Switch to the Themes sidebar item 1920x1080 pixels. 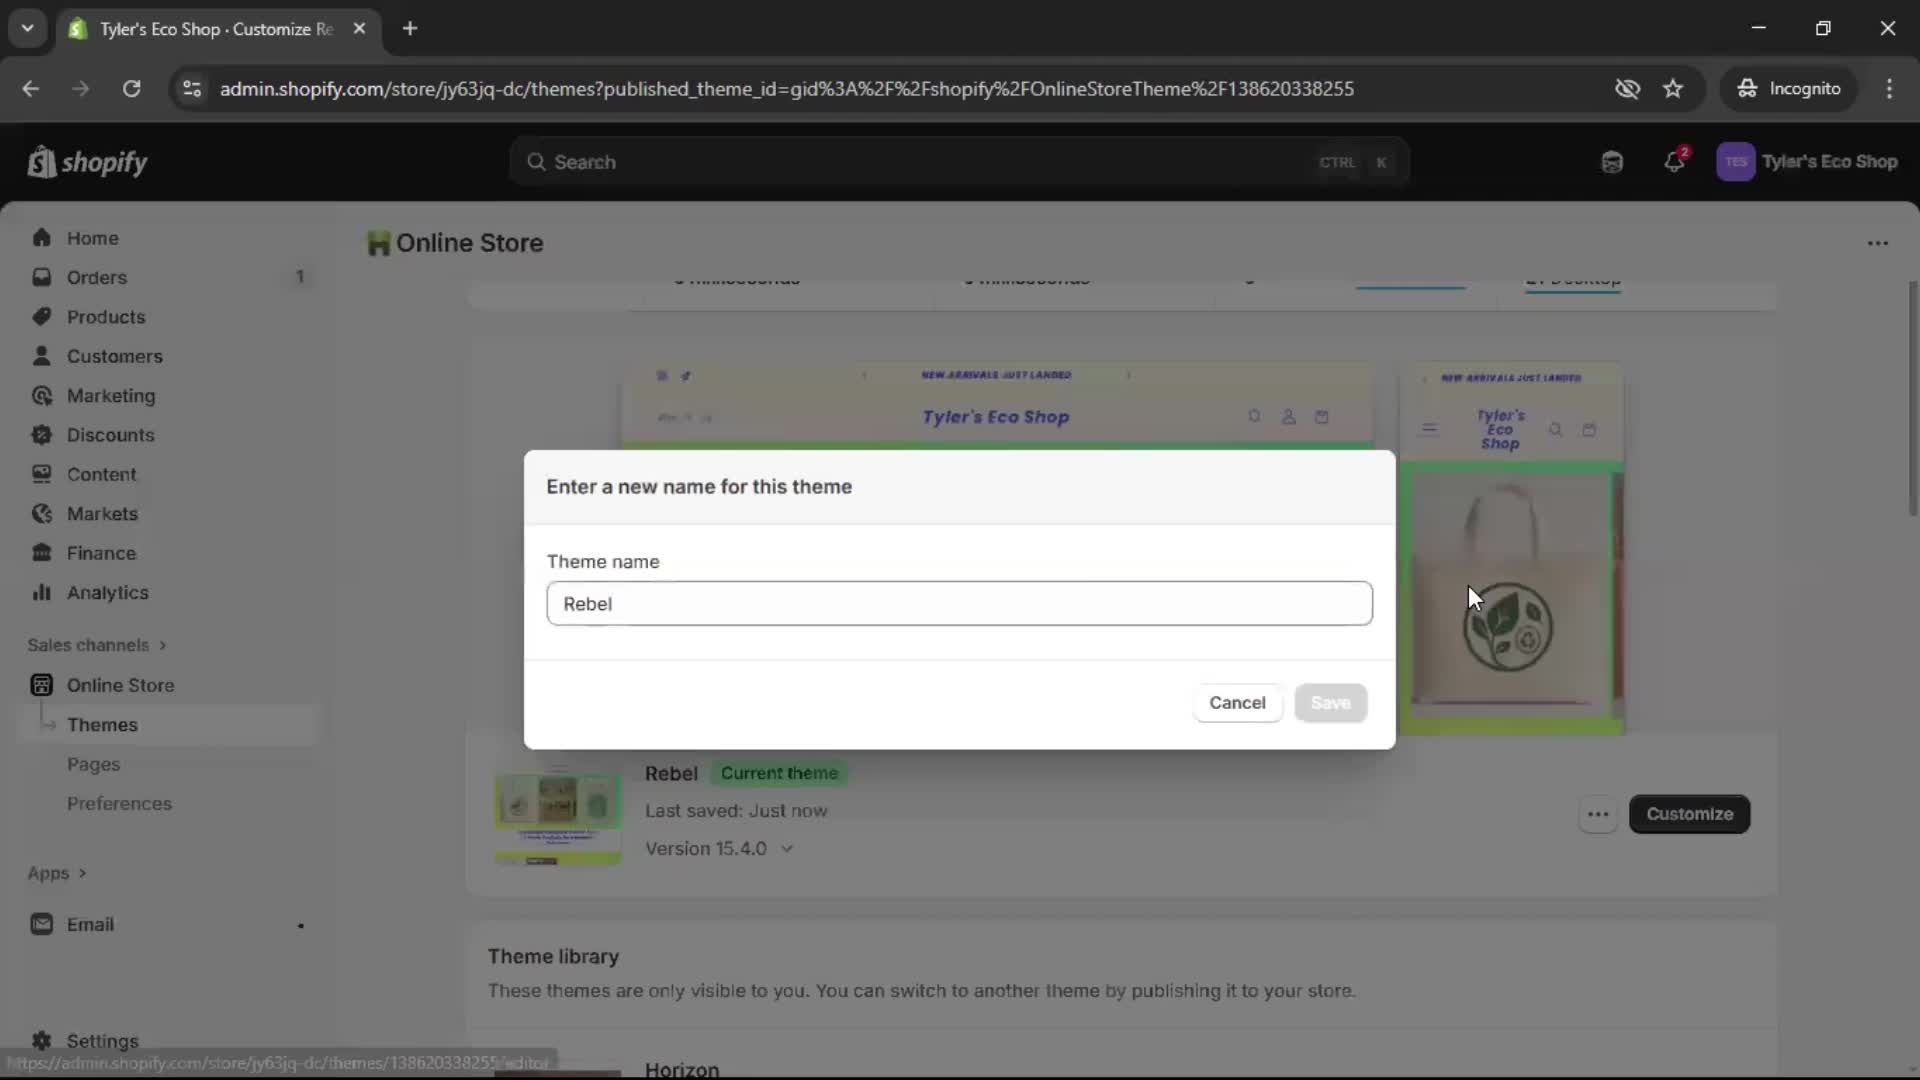(x=103, y=724)
